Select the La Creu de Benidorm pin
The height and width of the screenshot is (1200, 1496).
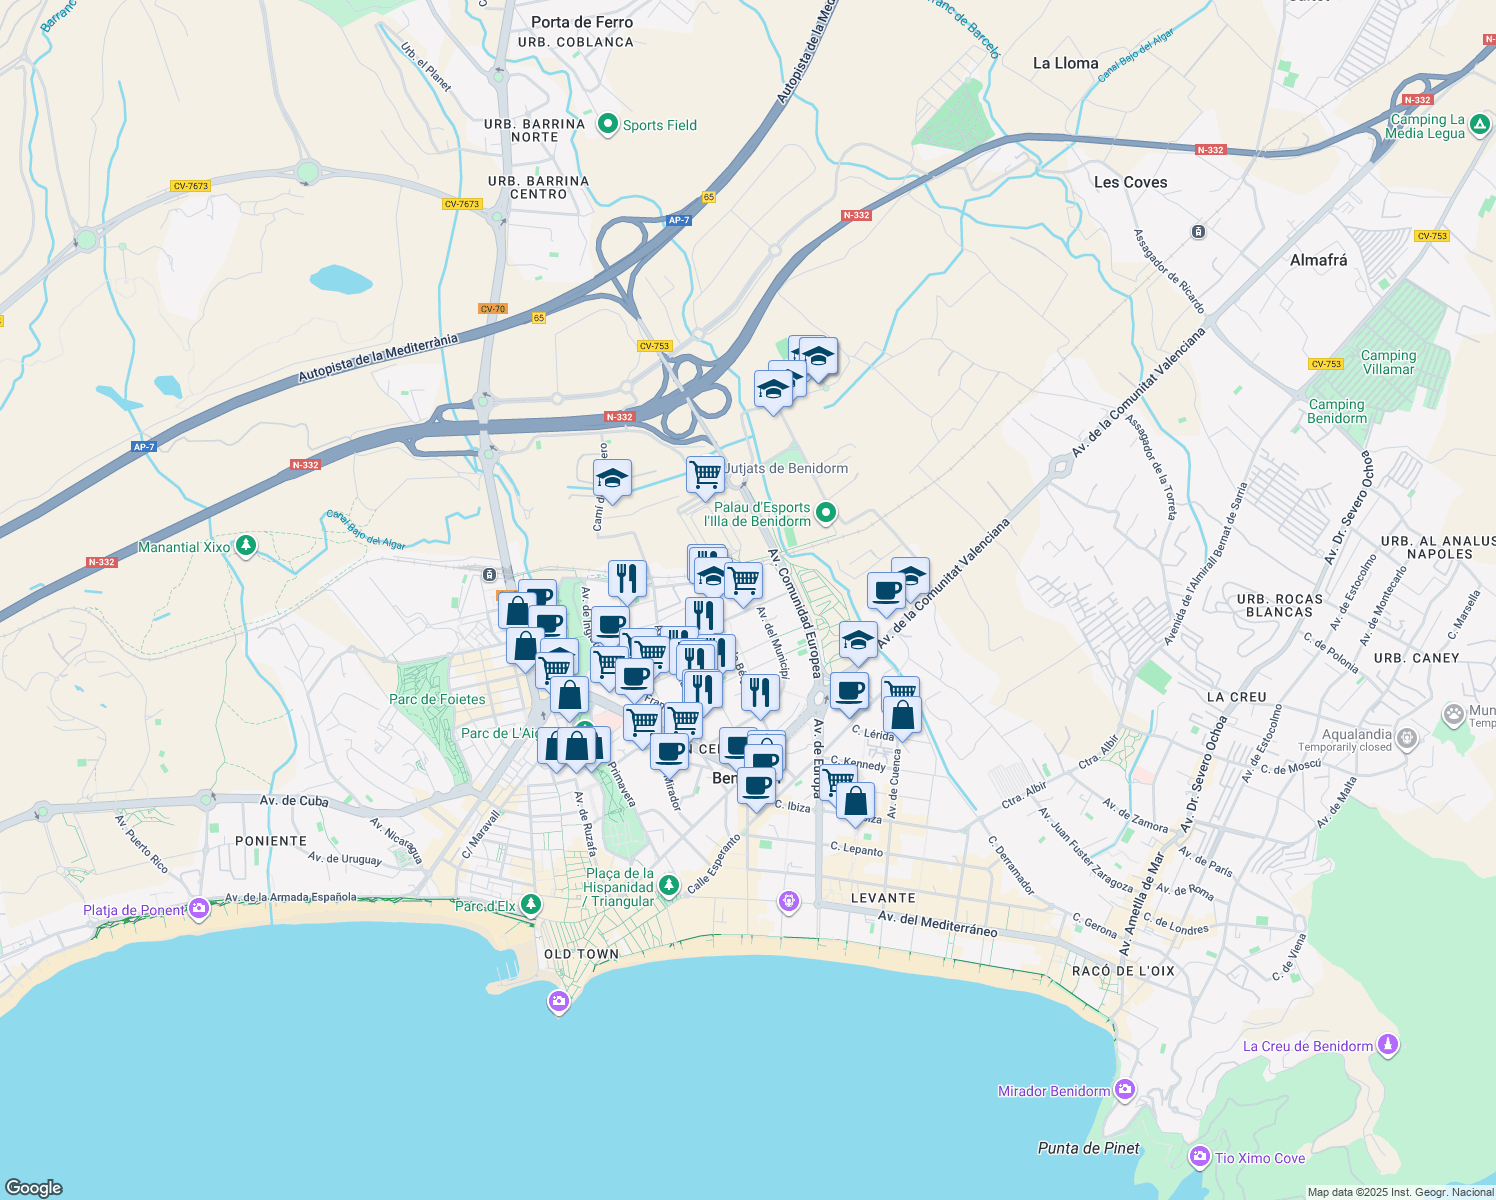pos(1388,1045)
